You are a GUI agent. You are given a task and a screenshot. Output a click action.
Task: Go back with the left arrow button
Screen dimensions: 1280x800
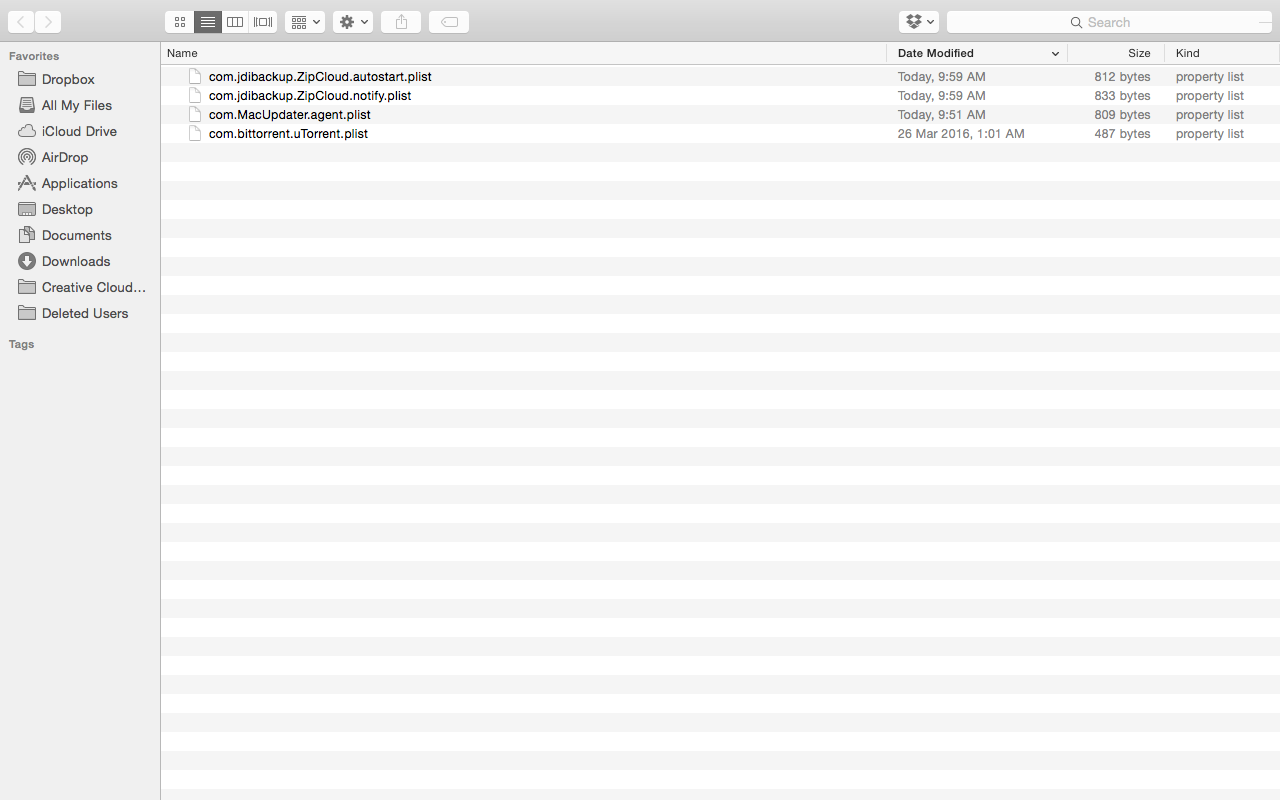click(x=21, y=22)
